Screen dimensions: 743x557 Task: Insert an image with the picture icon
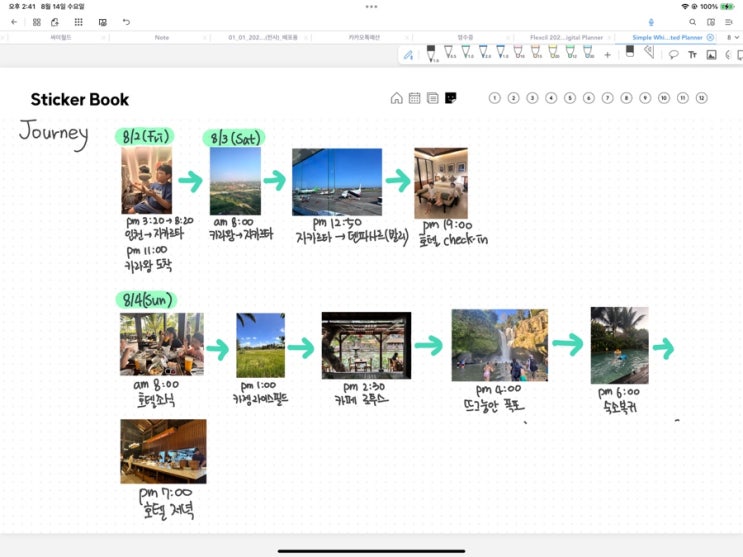(x=711, y=55)
